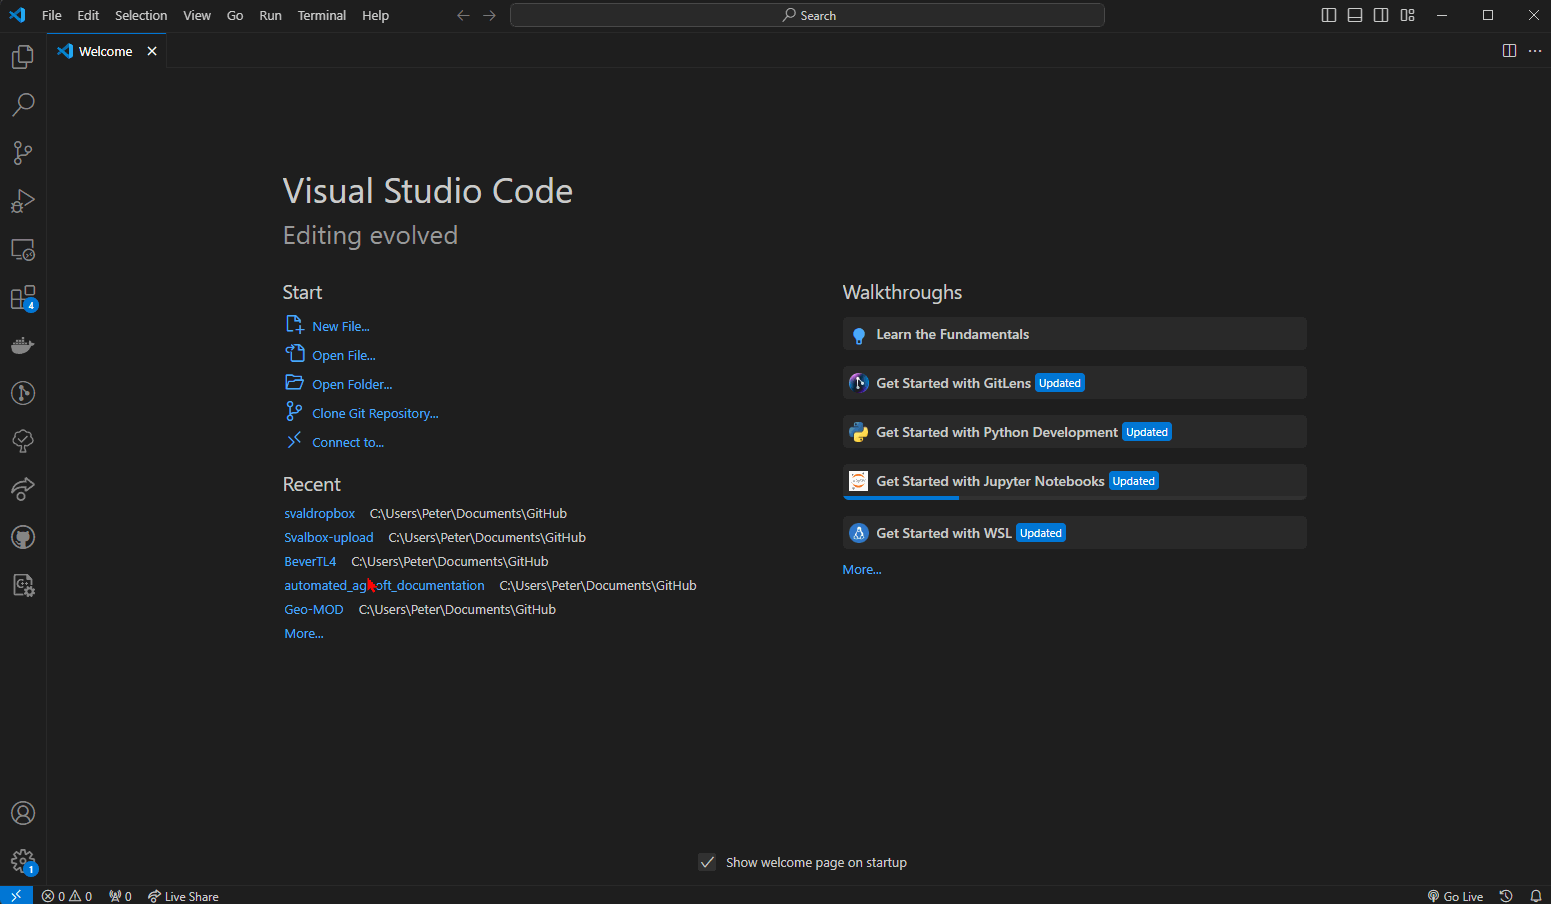Open the File menu
This screenshot has width=1551, height=904.
(x=51, y=15)
